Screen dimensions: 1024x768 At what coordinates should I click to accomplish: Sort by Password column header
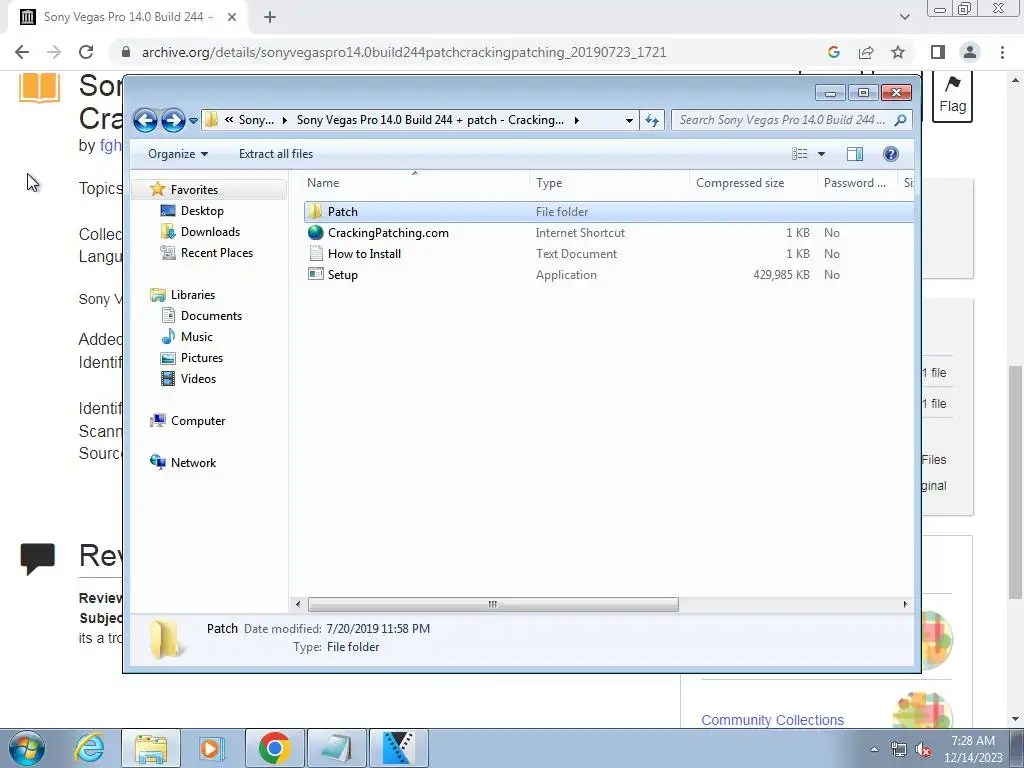tap(857, 183)
